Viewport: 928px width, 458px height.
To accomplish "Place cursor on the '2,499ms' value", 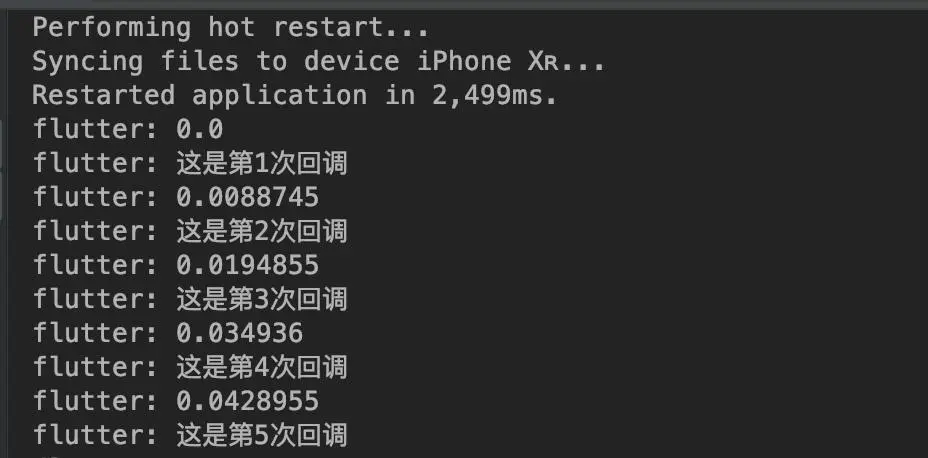I will (488, 96).
